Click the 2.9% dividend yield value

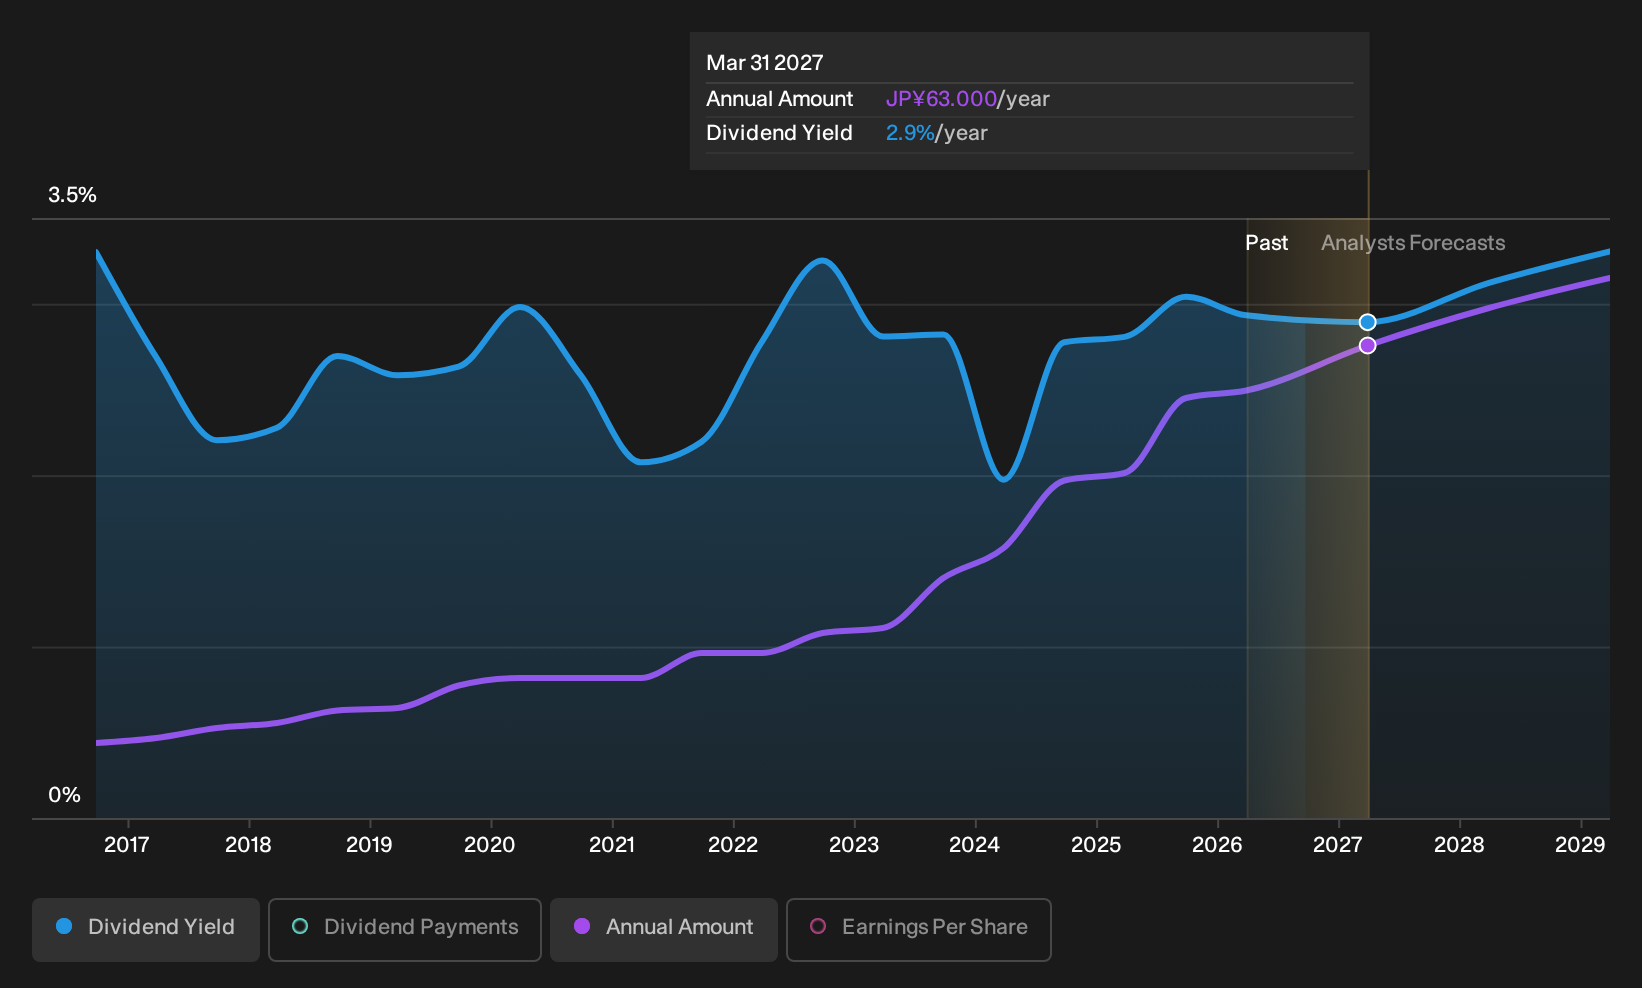[x=910, y=133]
